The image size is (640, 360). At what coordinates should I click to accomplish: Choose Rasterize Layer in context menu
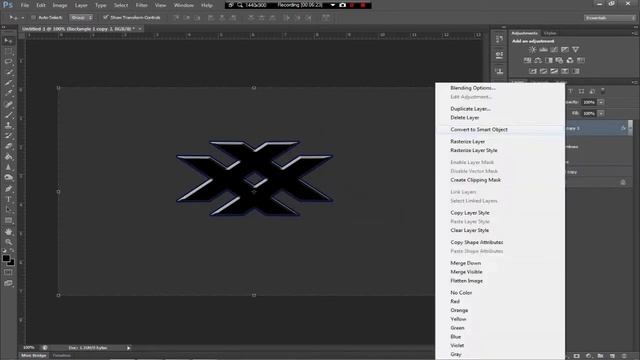(x=467, y=141)
